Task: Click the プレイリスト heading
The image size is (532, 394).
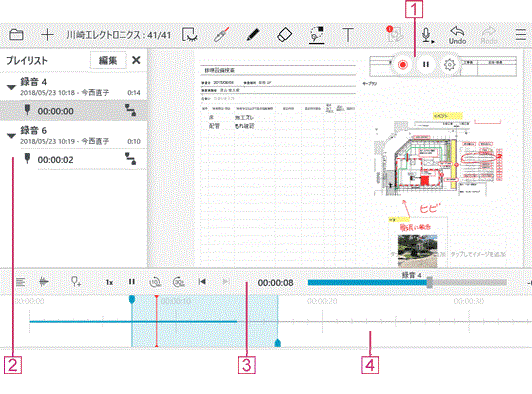Action: click(x=27, y=60)
